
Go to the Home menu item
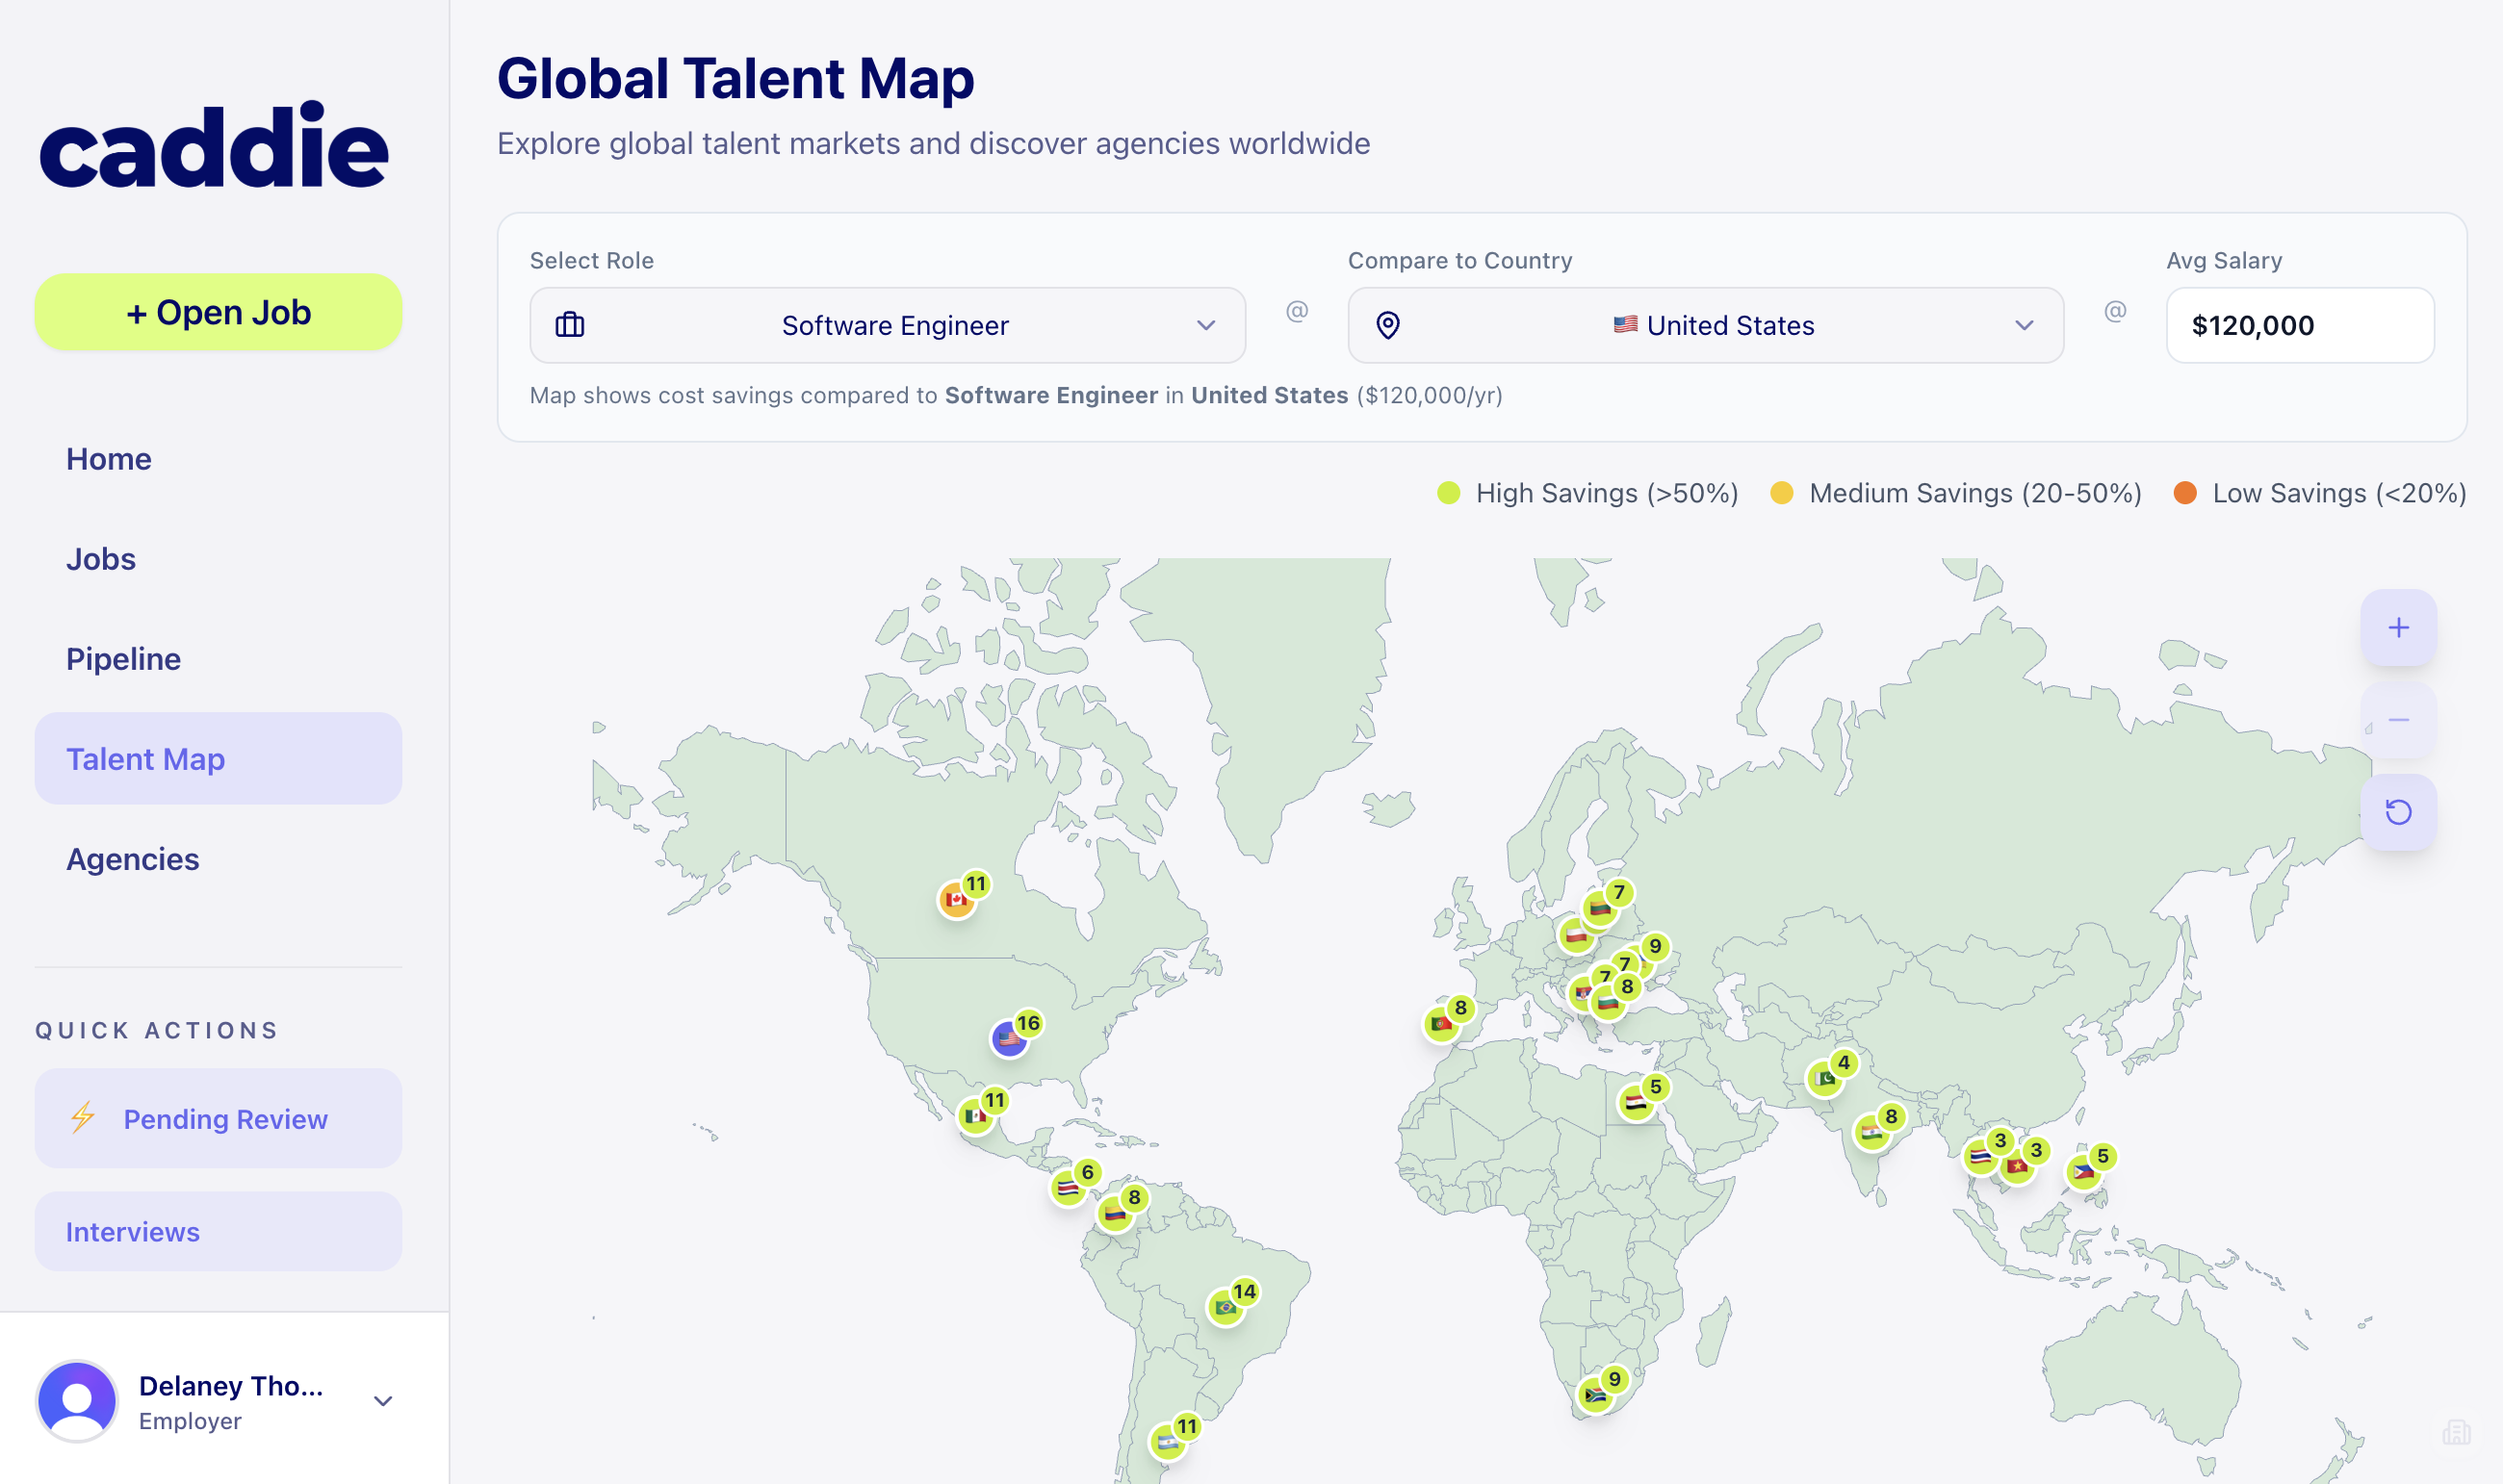click(x=109, y=459)
